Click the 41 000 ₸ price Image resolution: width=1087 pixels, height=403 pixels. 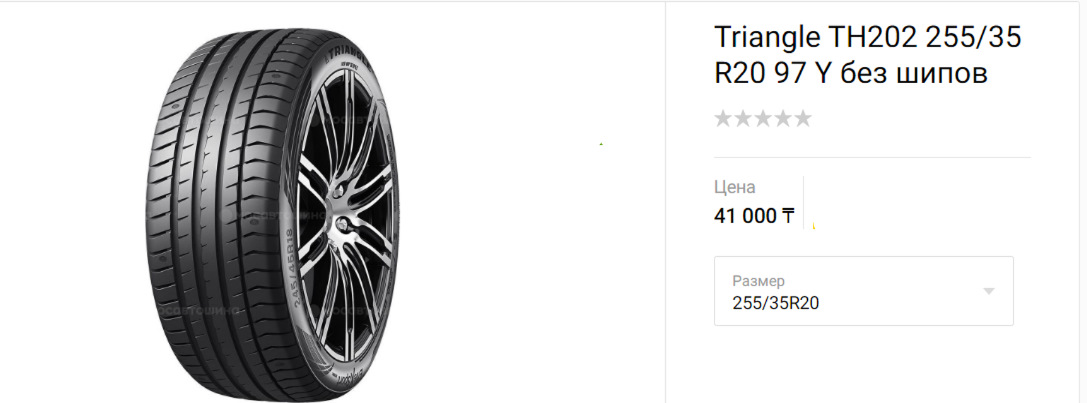[746, 215]
